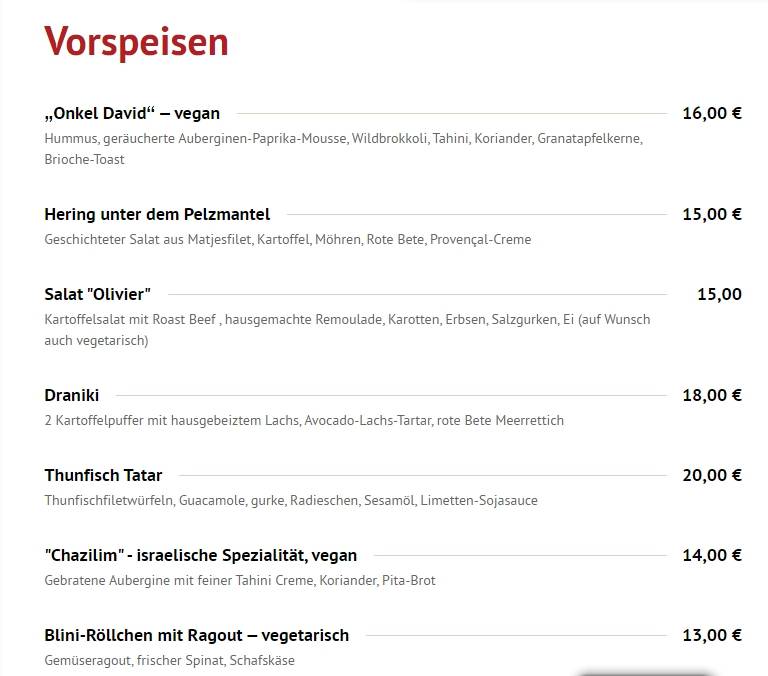
Task: Select the Kartoffelpuffer mit hausgebeiztem Lachs description
Action: (304, 420)
